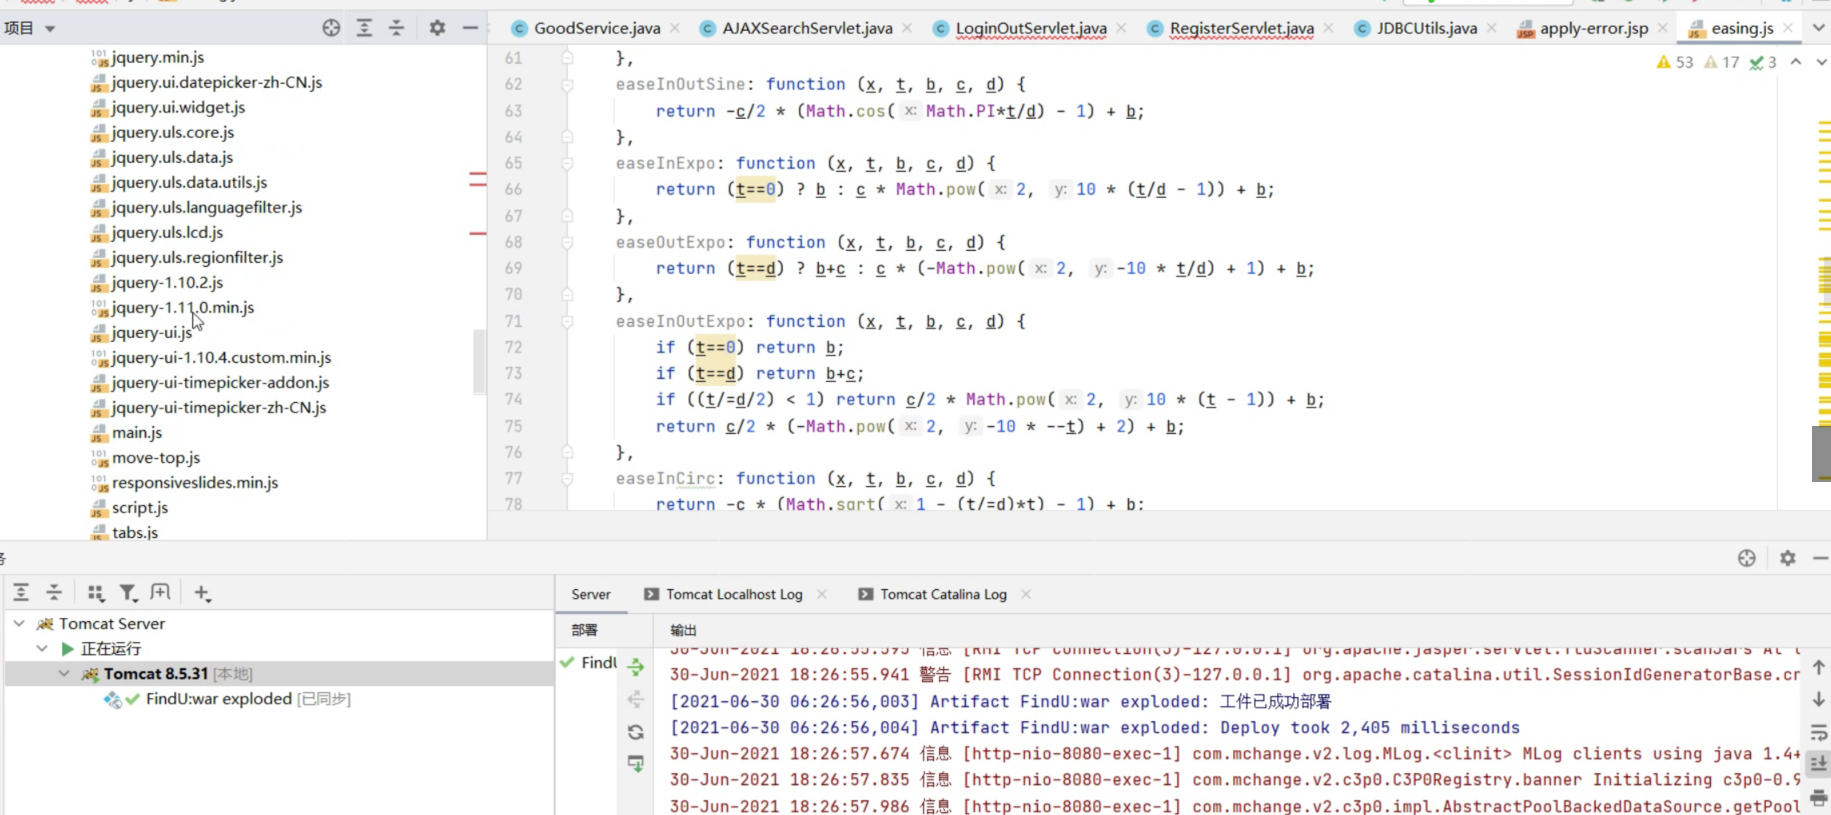Hide the project tool window
1831x815 pixels.
[470, 28]
